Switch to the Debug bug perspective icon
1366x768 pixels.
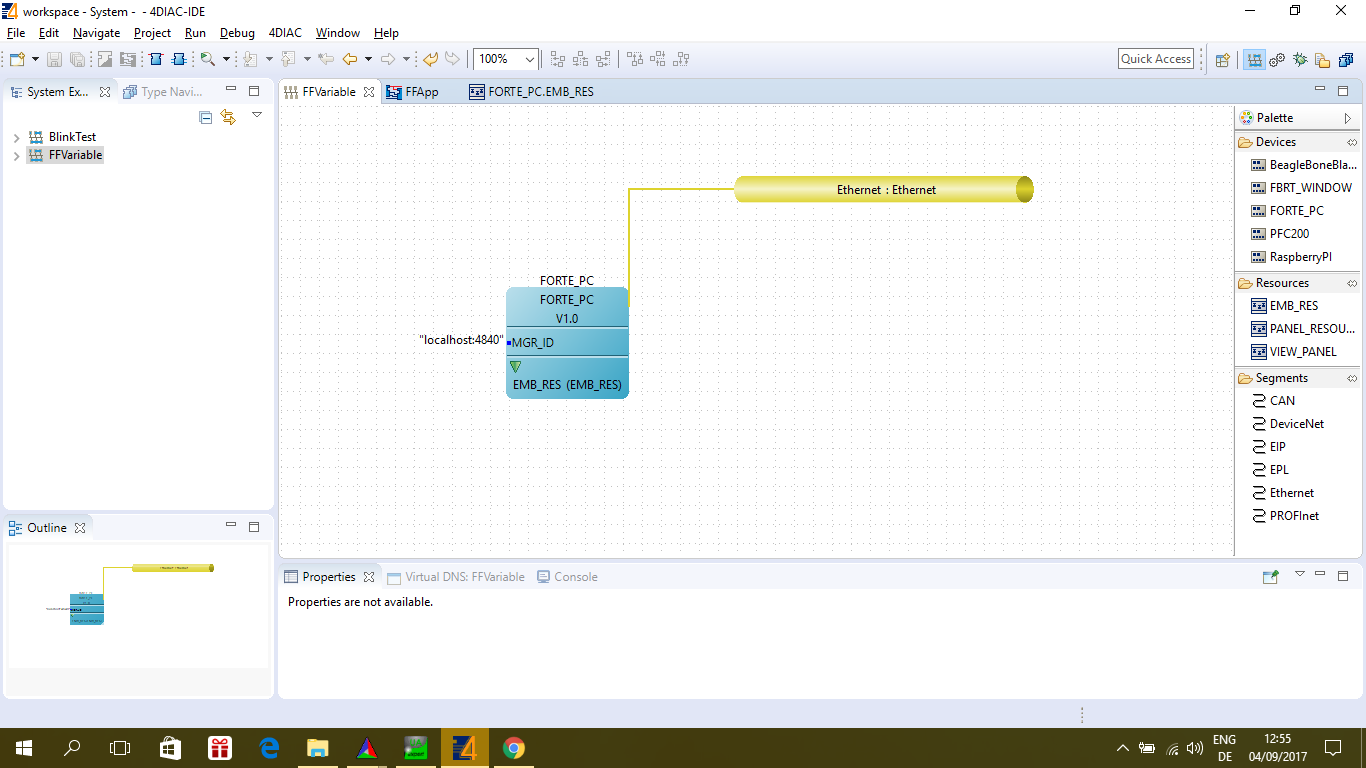click(1300, 59)
